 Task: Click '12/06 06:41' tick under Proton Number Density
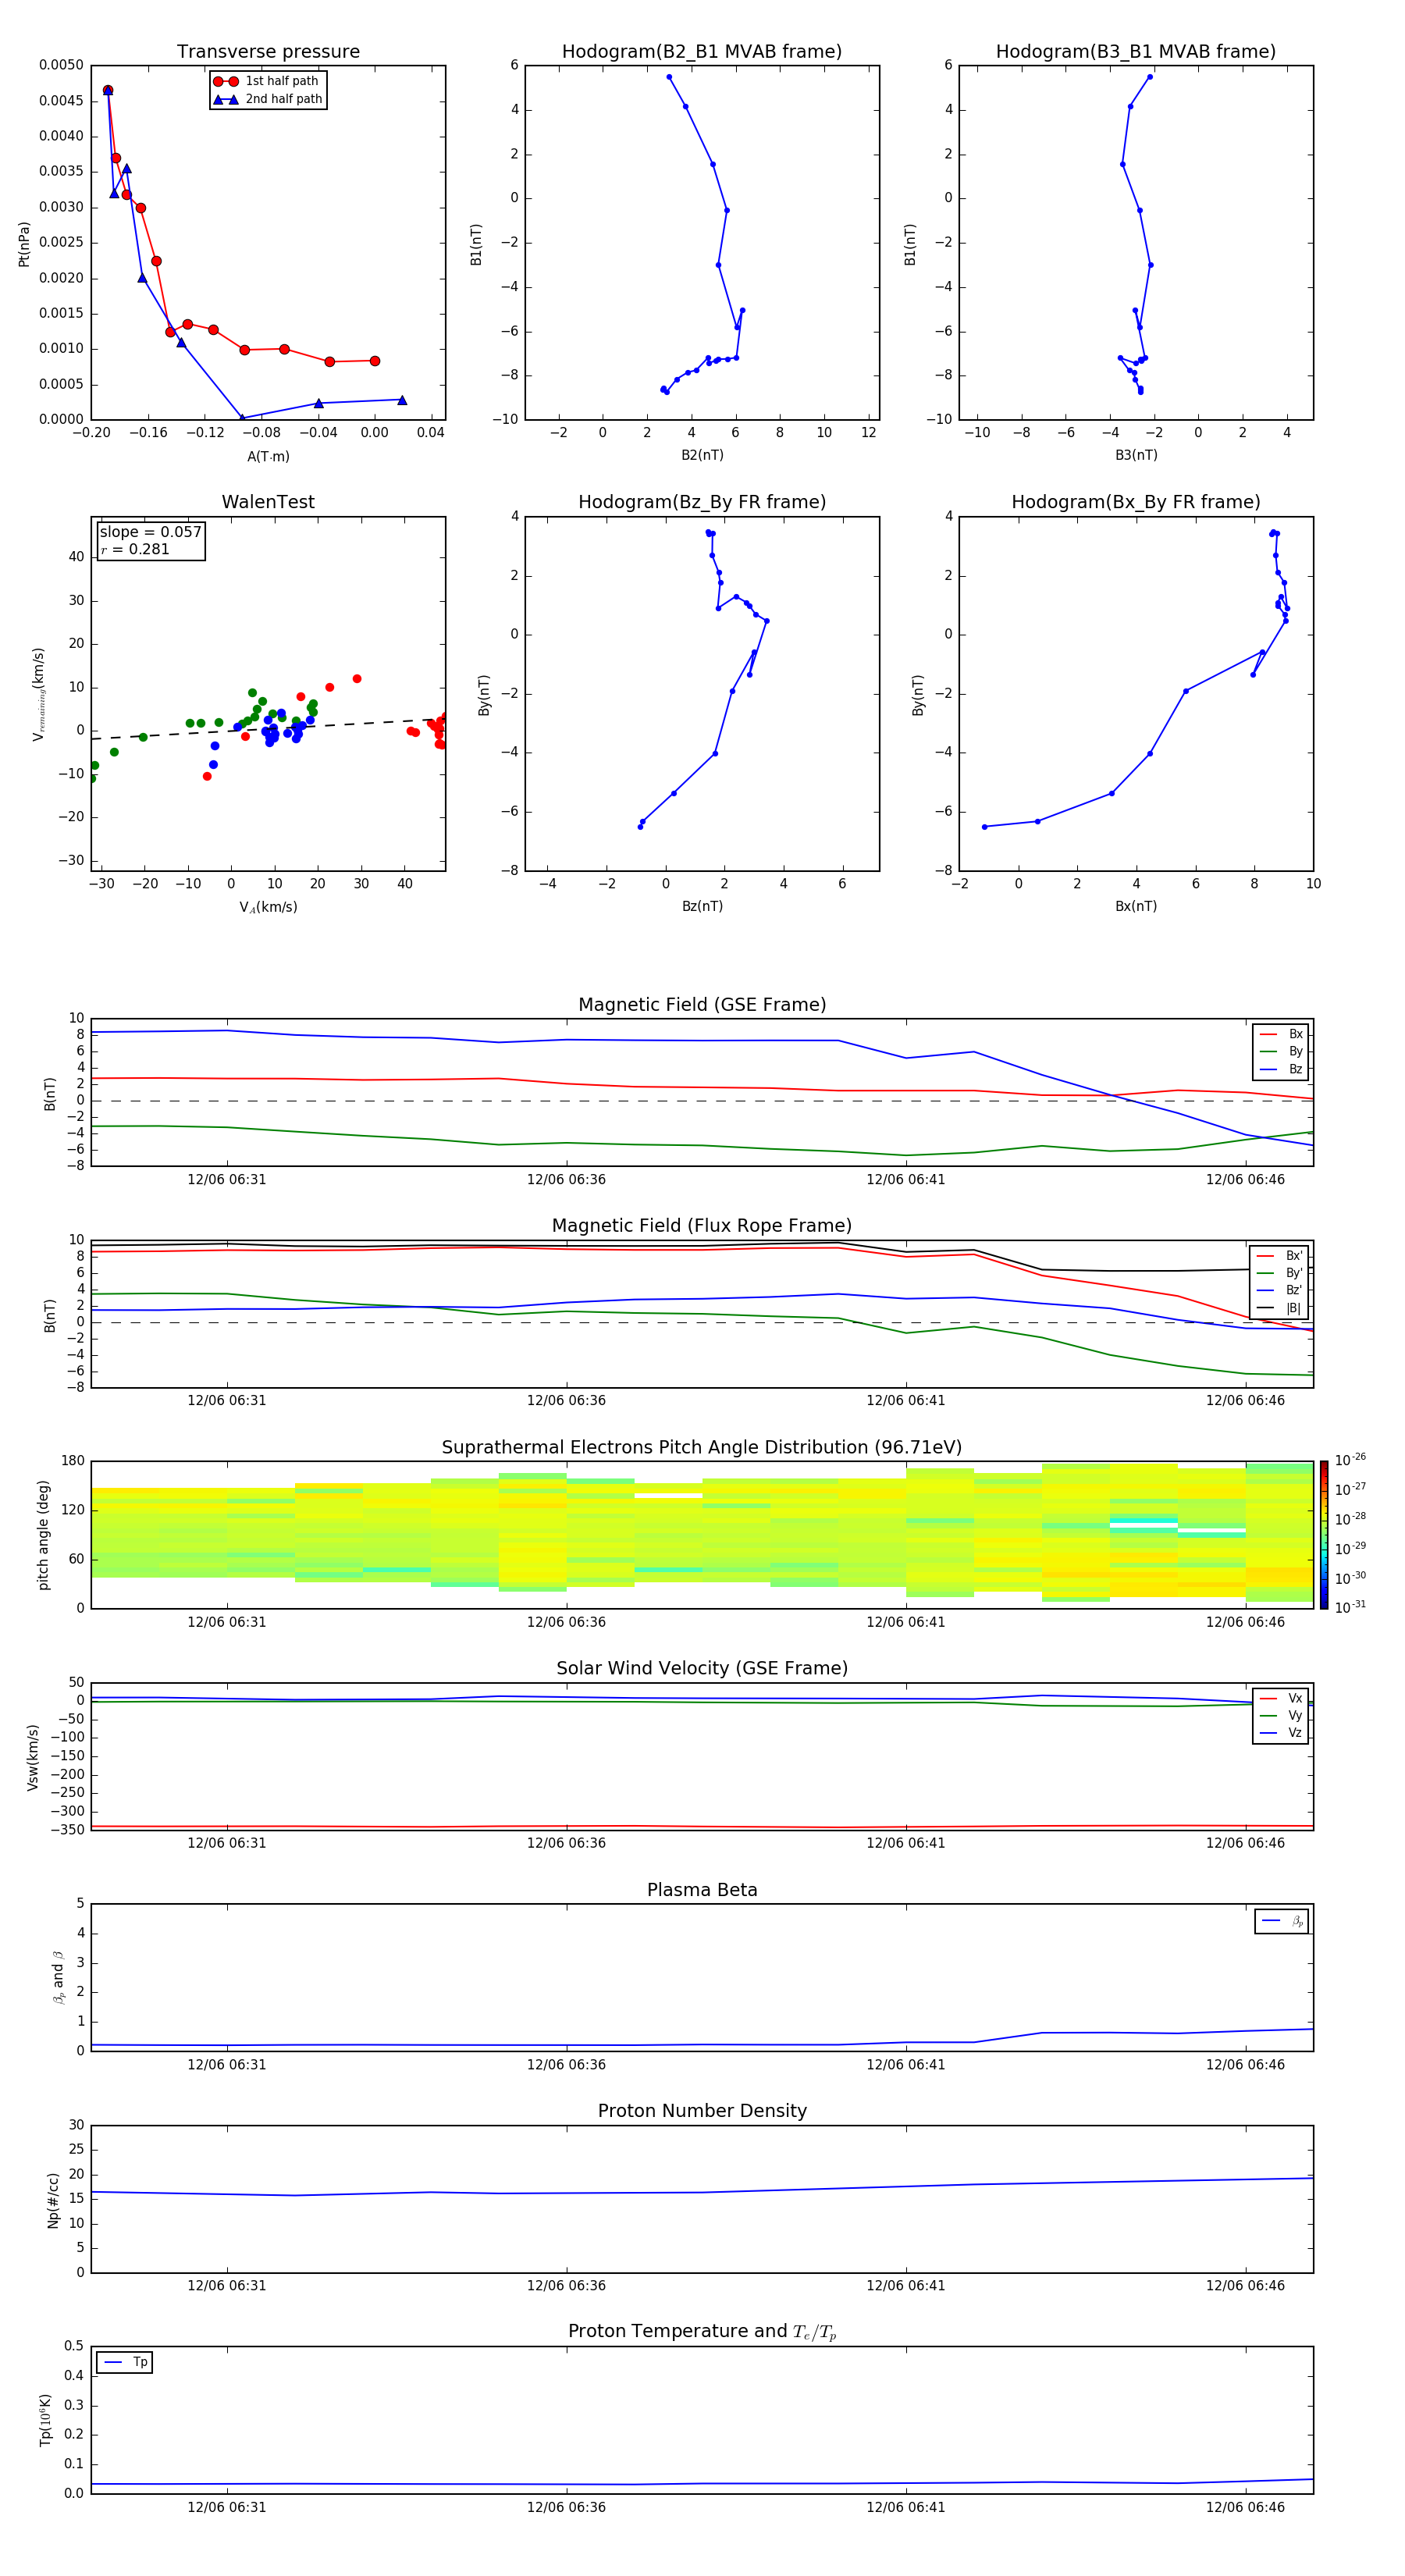[x=906, y=2285]
